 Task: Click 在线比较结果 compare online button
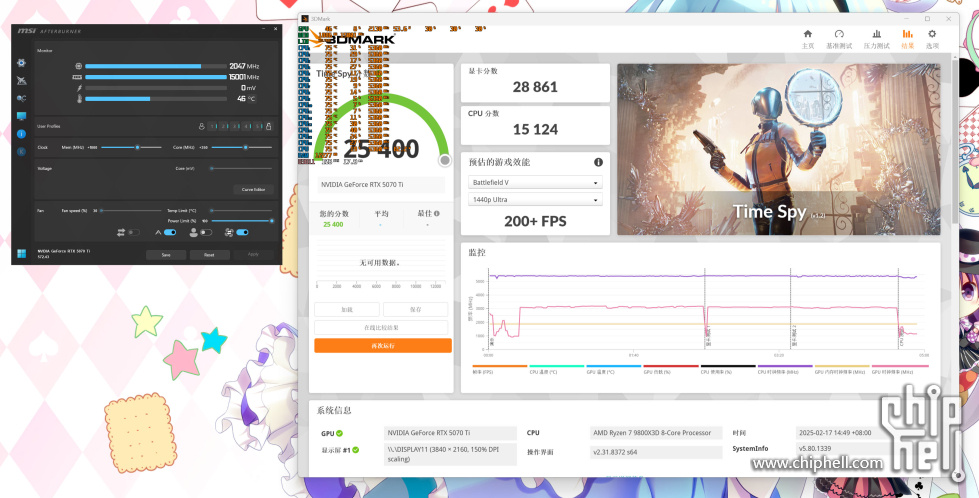(x=381, y=328)
